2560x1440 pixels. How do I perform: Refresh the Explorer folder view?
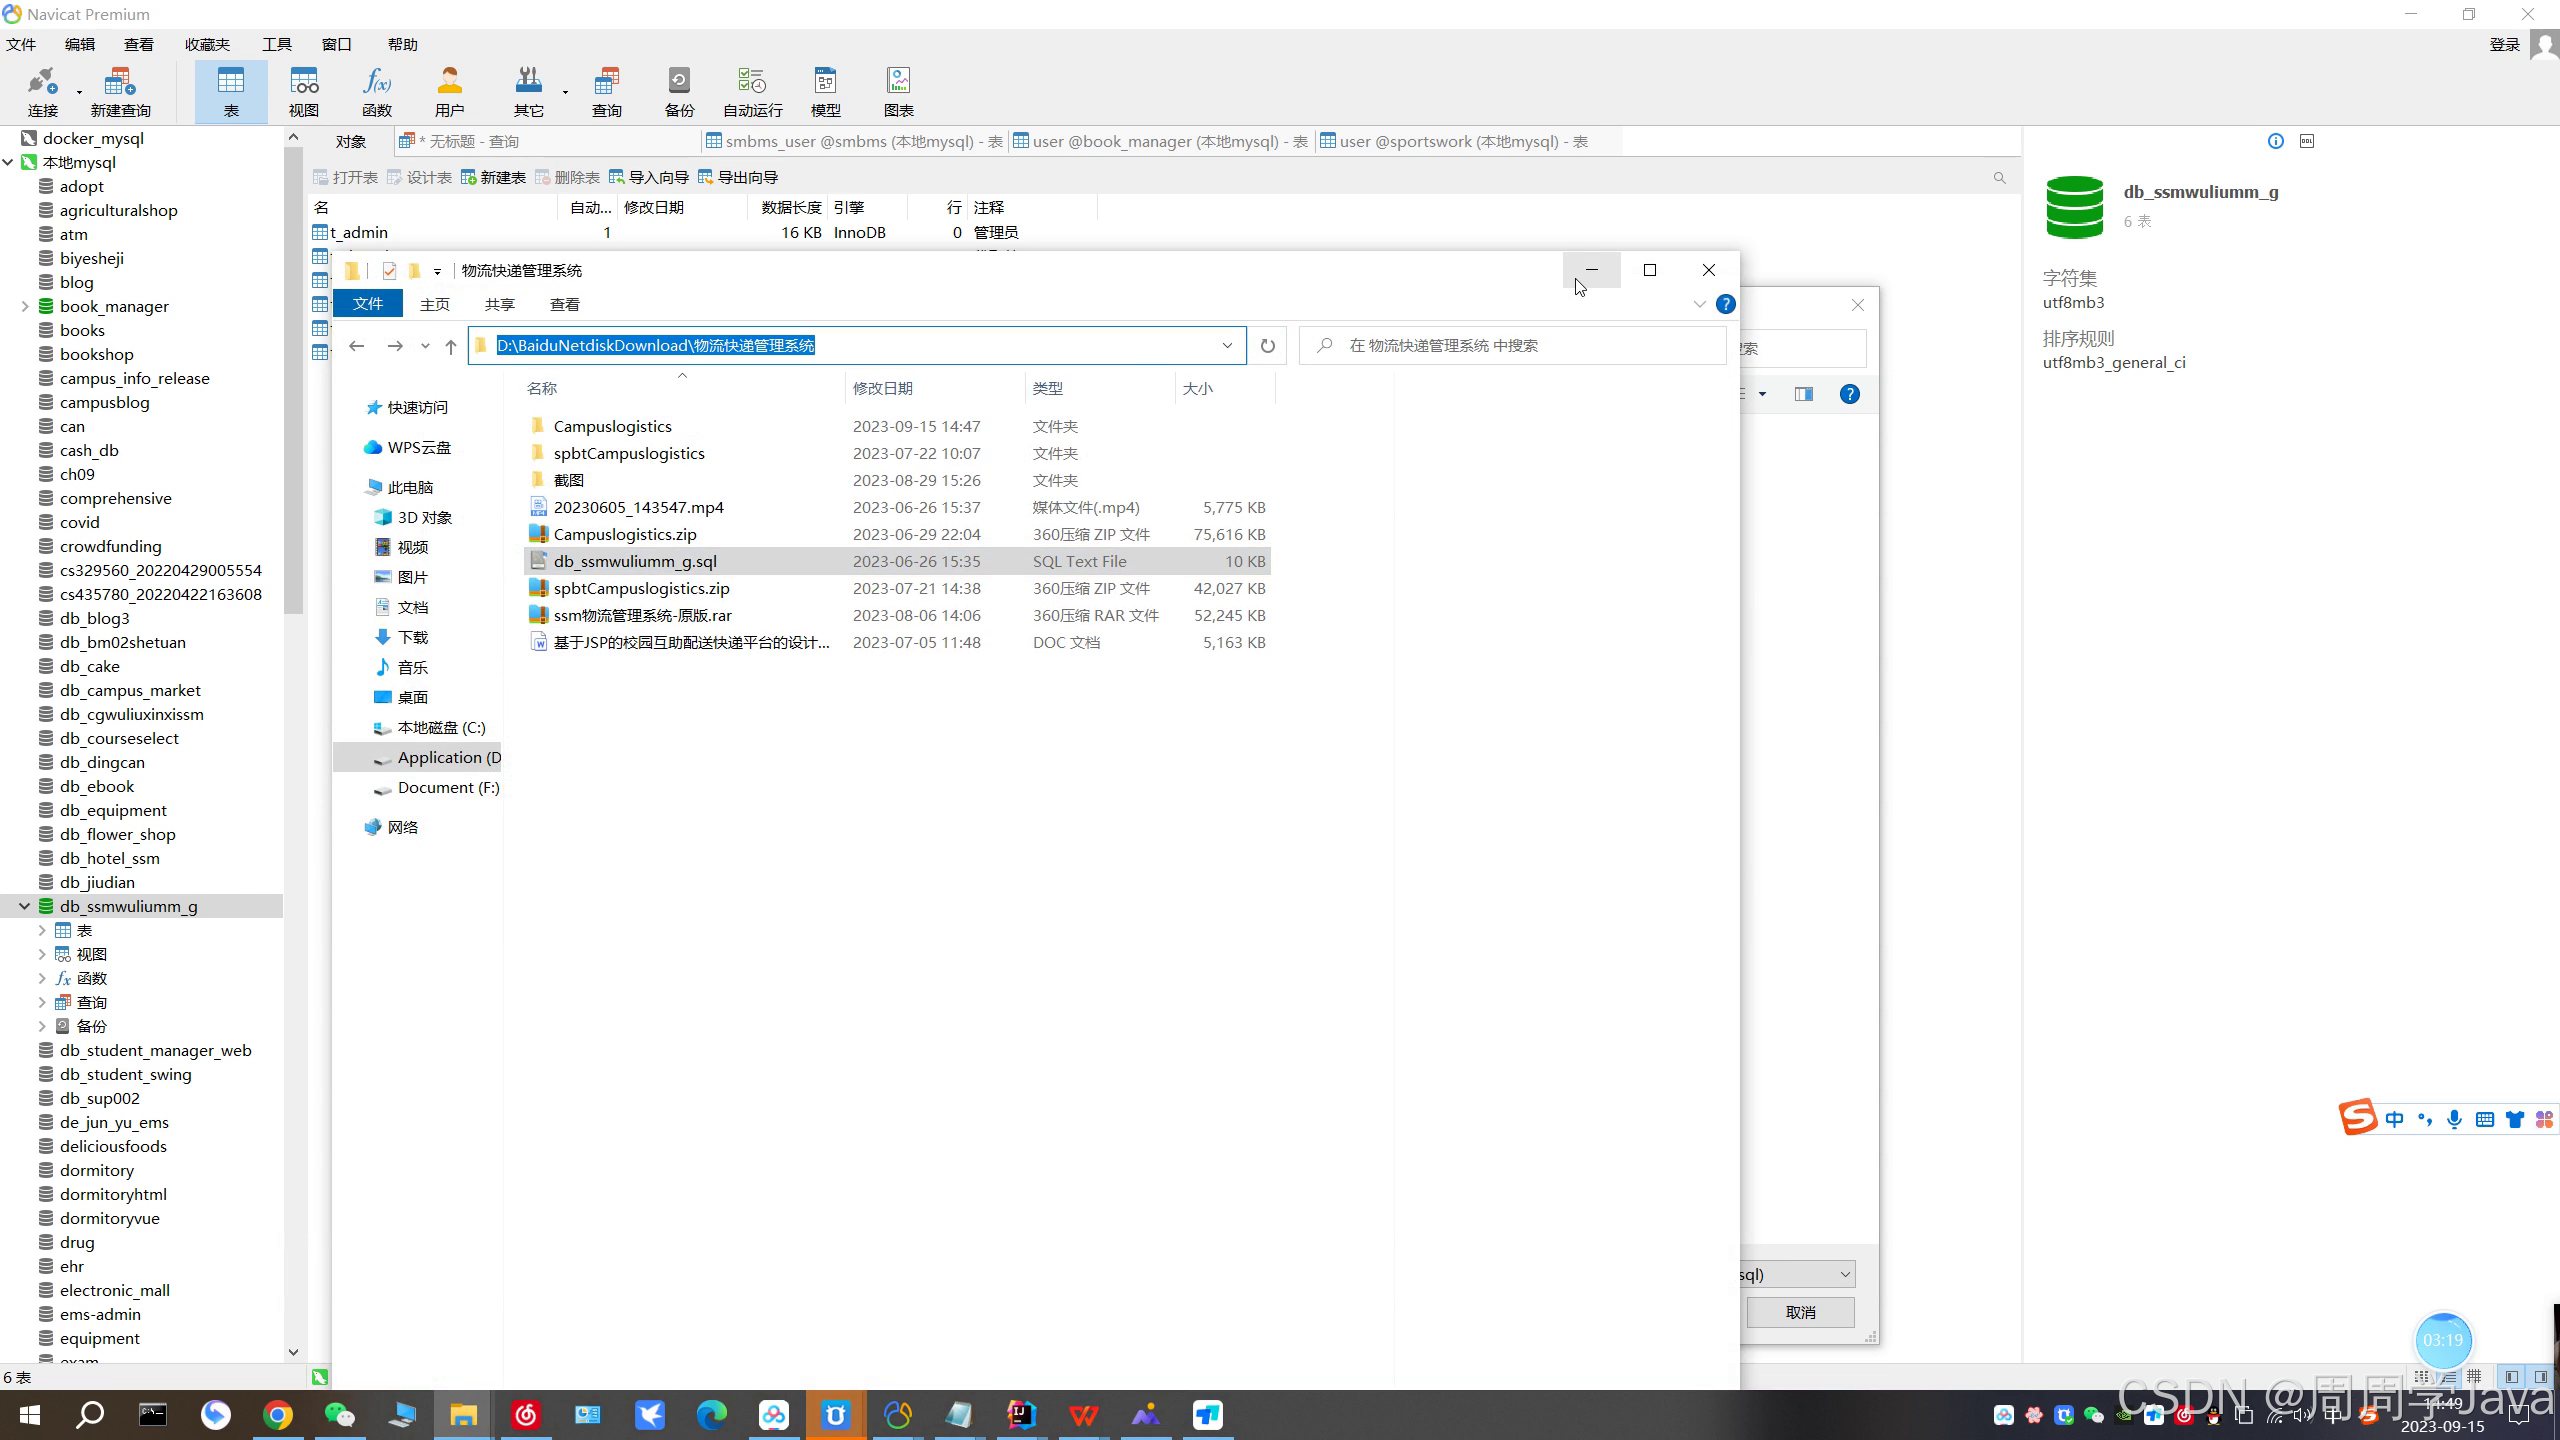(x=1267, y=346)
